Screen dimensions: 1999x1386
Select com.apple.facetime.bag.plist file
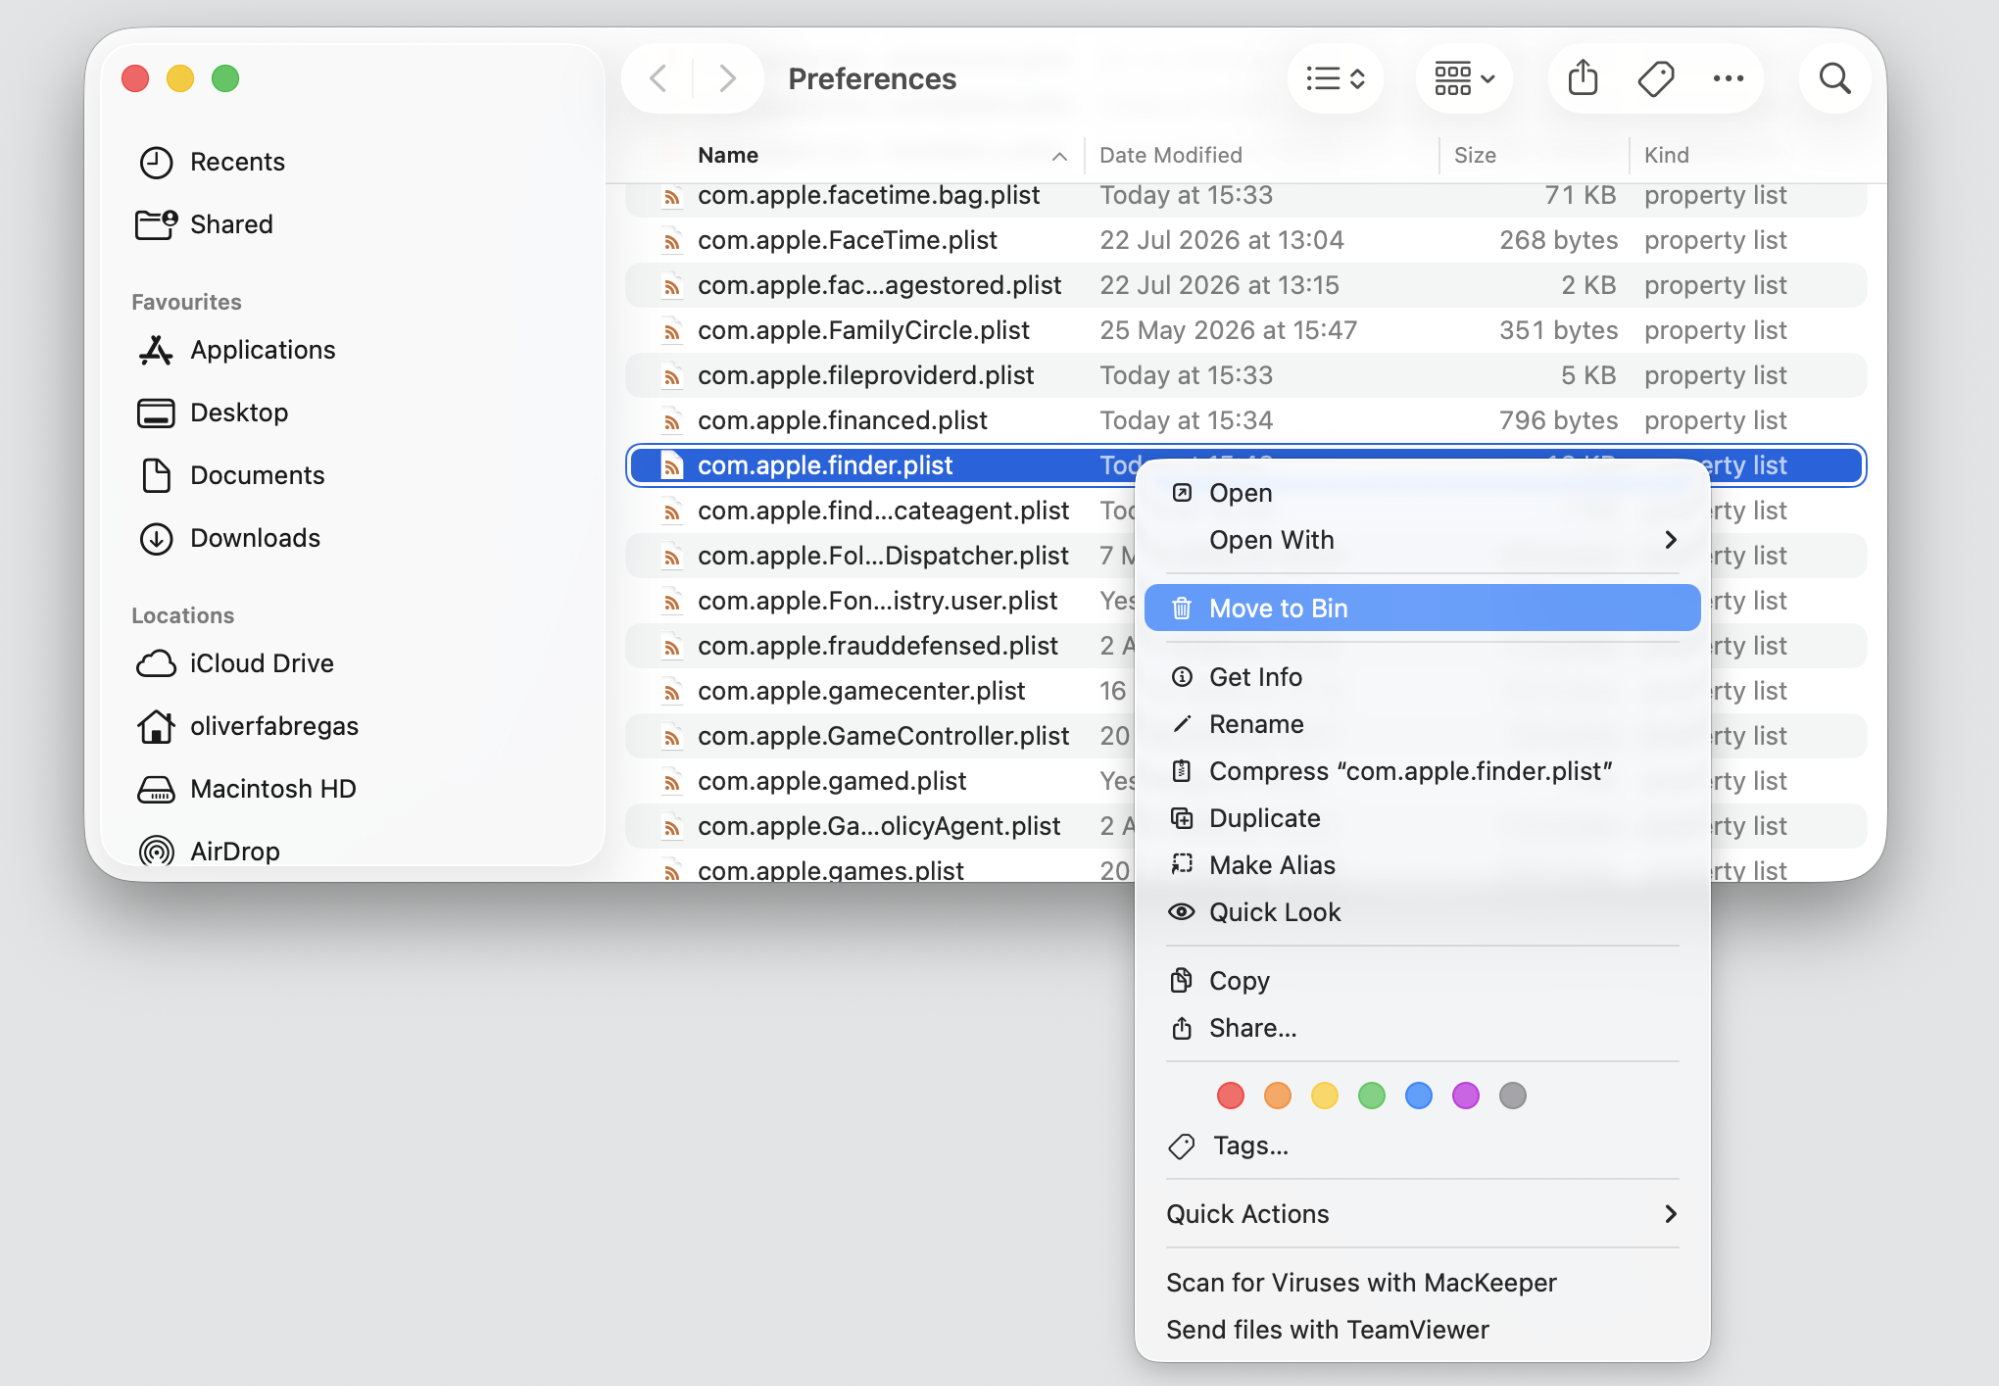tap(1245, 196)
